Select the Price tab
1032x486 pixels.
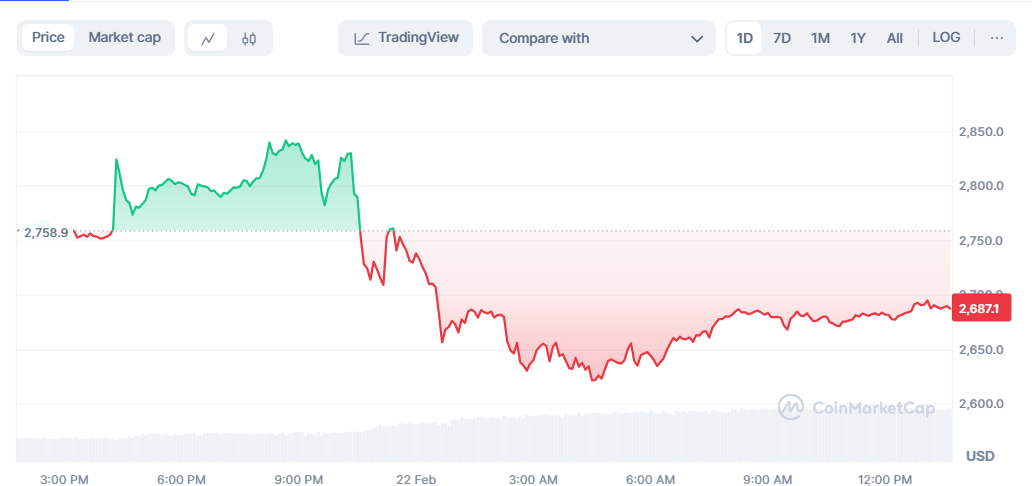48,38
